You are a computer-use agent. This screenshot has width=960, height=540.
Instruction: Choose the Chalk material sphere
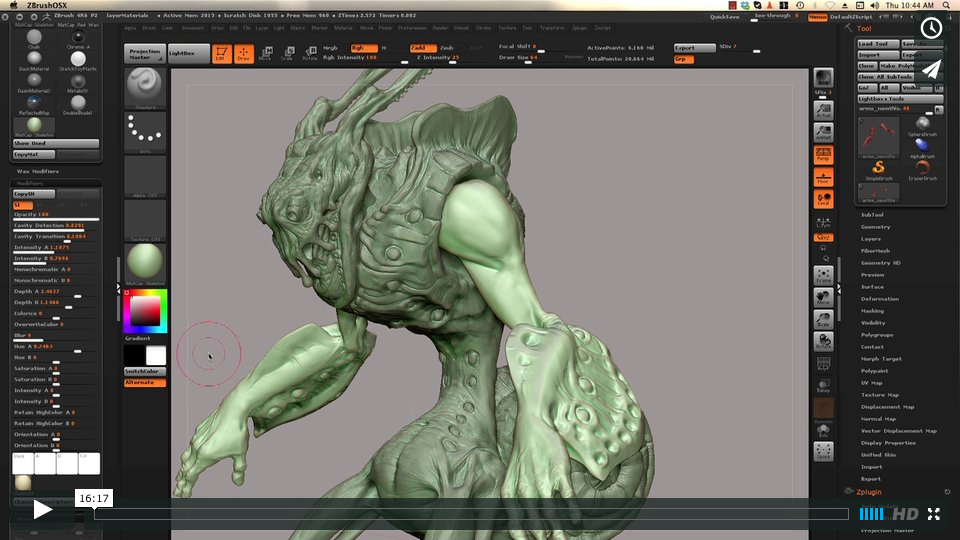(x=34, y=39)
